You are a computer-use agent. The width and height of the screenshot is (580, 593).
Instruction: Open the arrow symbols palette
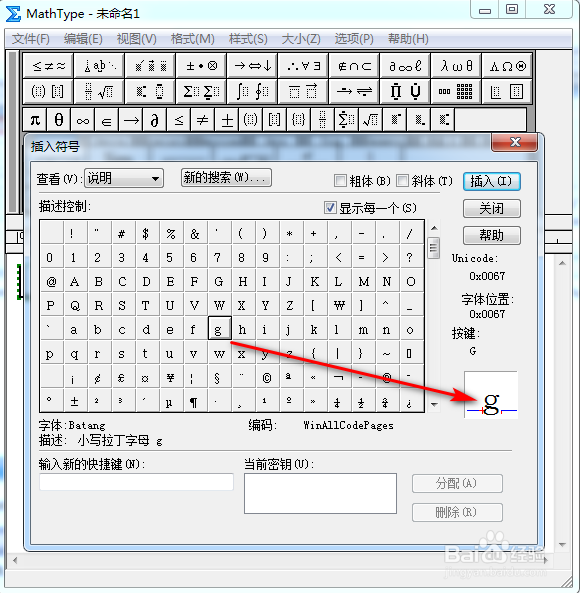pos(252,66)
